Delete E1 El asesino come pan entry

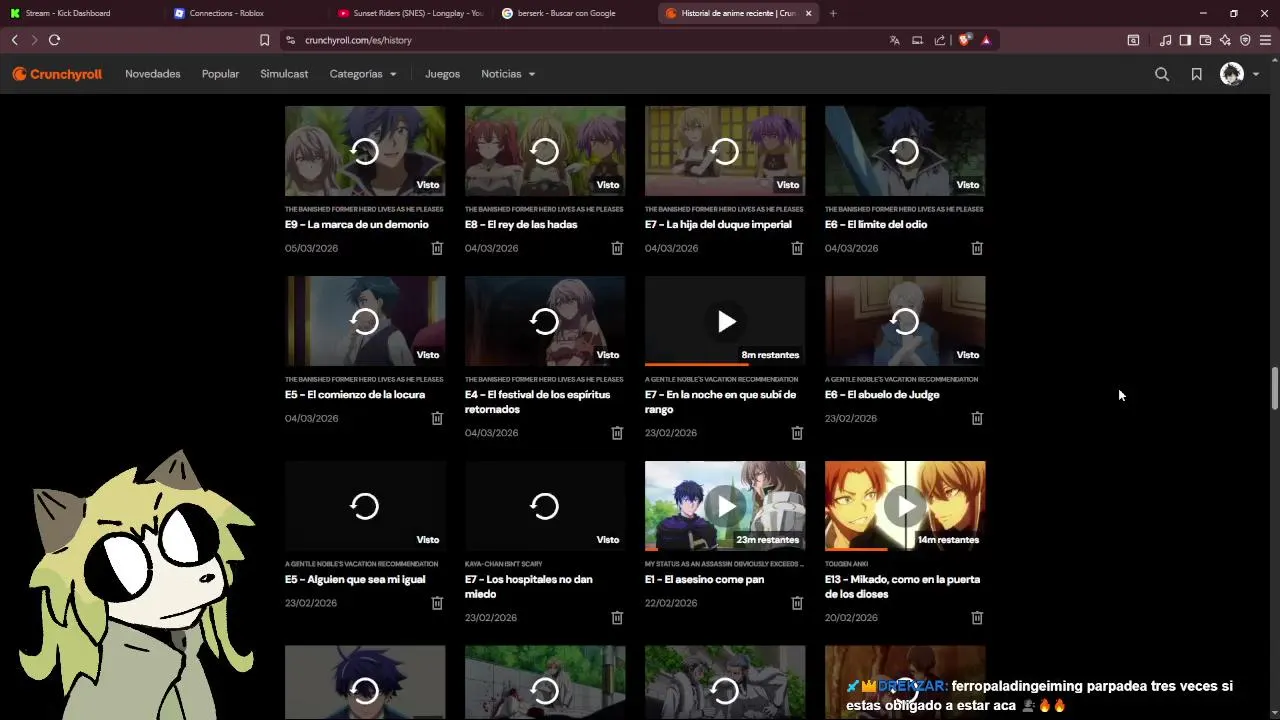coord(797,603)
